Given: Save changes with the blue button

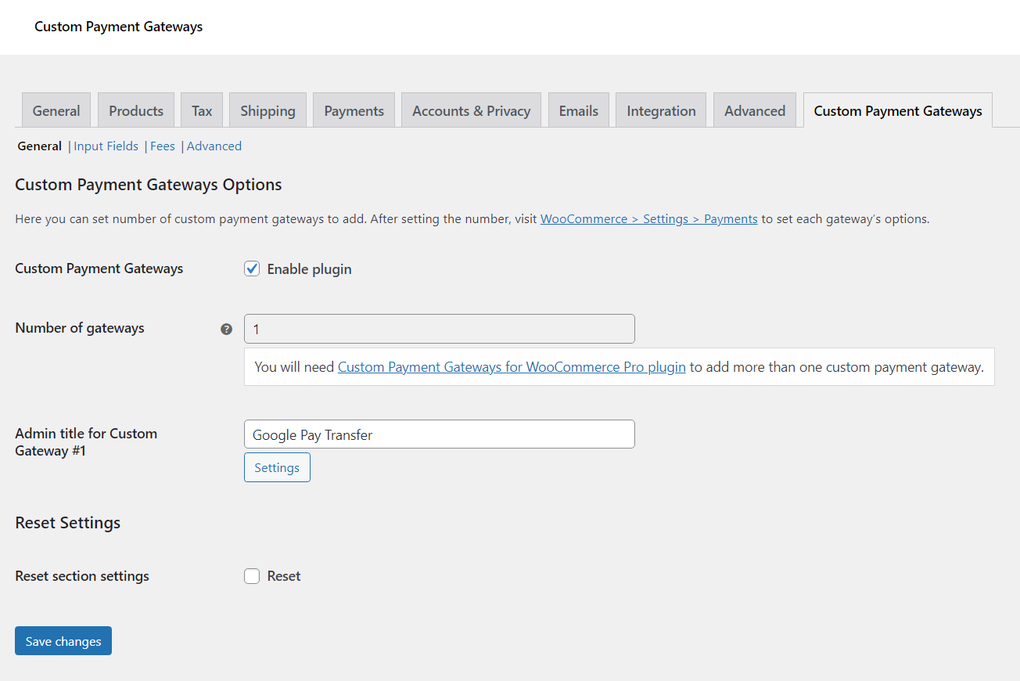Looking at the screenshot, I should pos(62,640).
